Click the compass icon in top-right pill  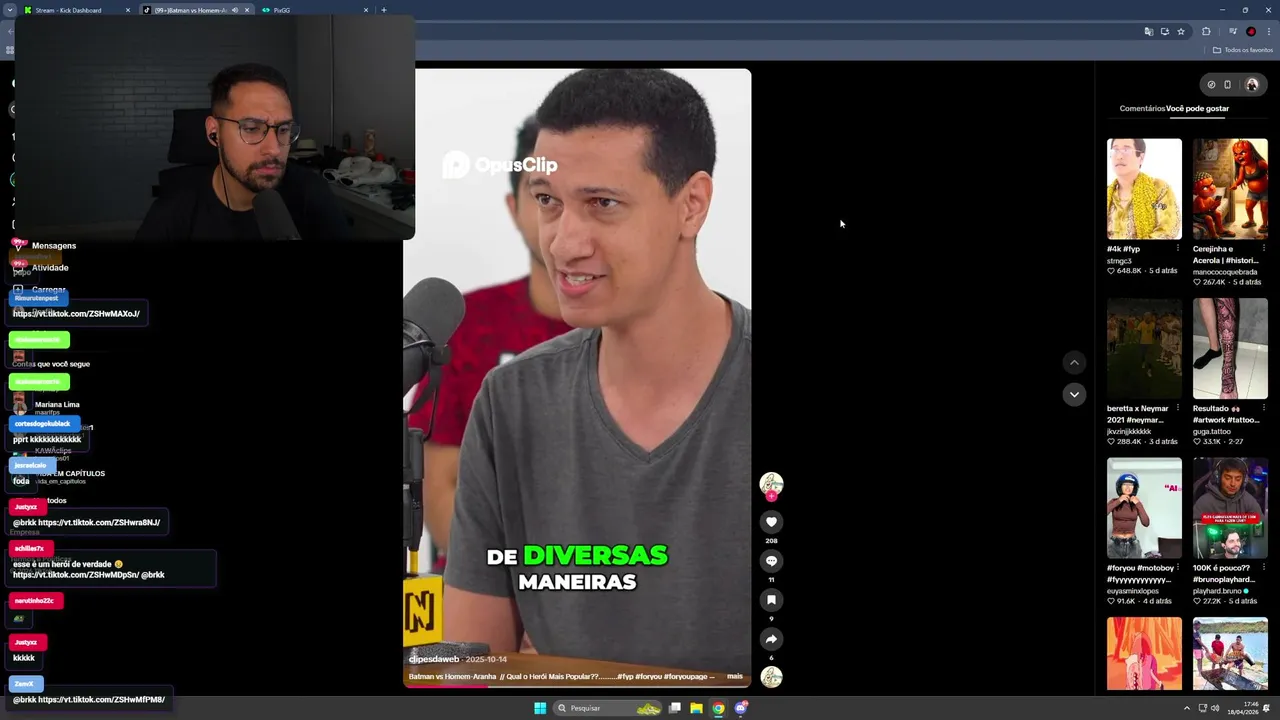click(1211, 85)
